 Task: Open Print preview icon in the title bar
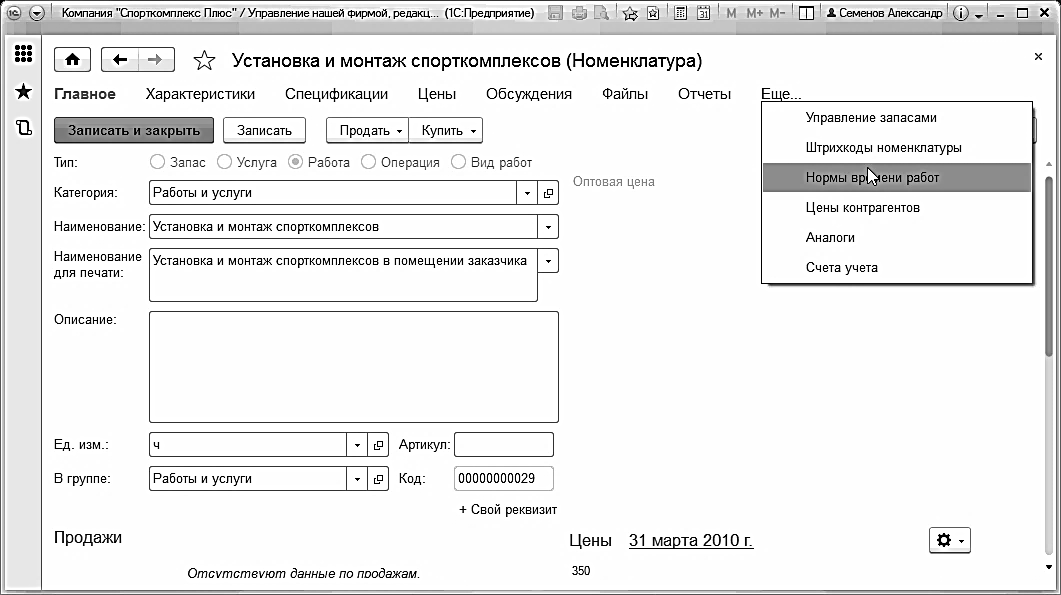point(601,13)
